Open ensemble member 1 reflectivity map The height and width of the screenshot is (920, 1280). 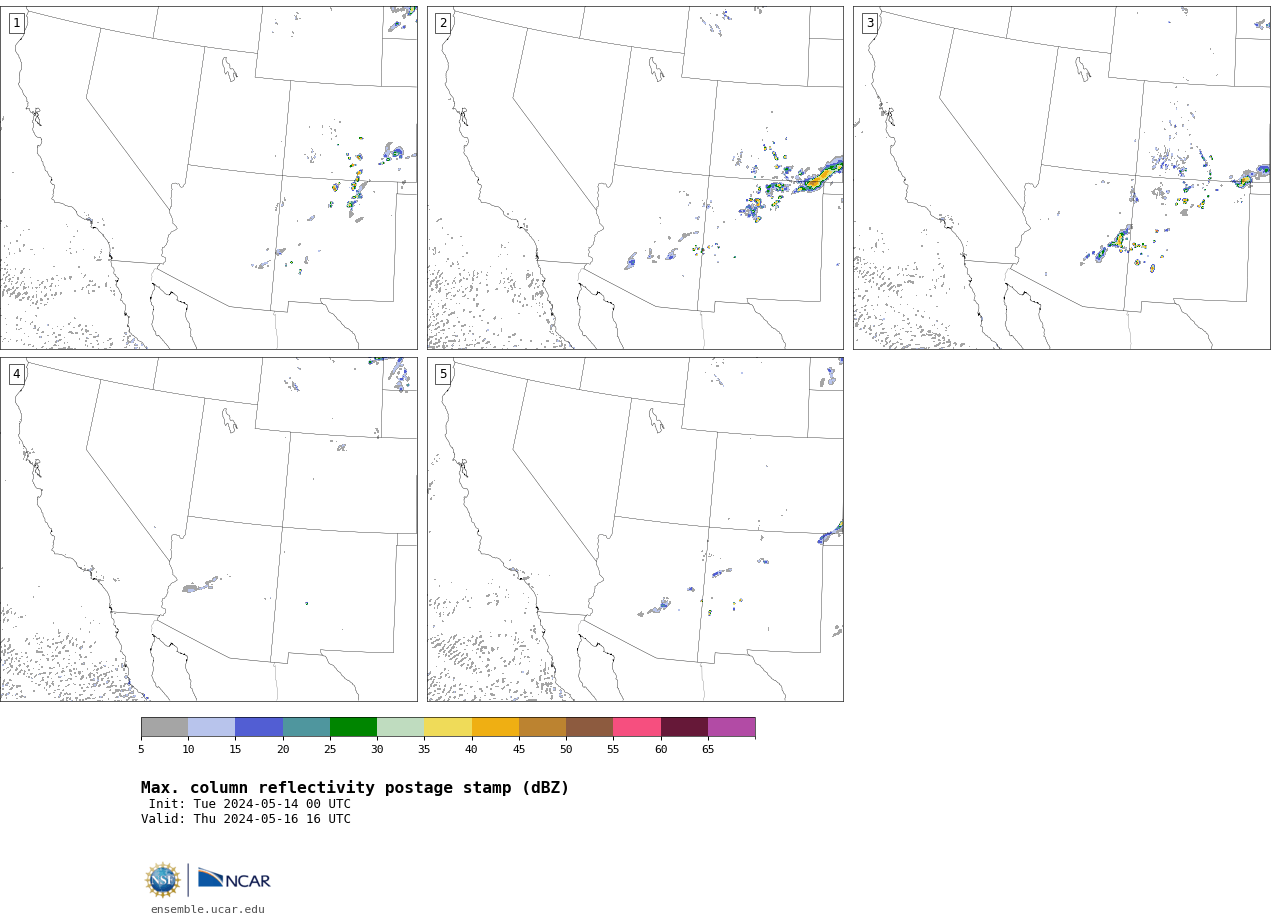click(x=209, y=178)
